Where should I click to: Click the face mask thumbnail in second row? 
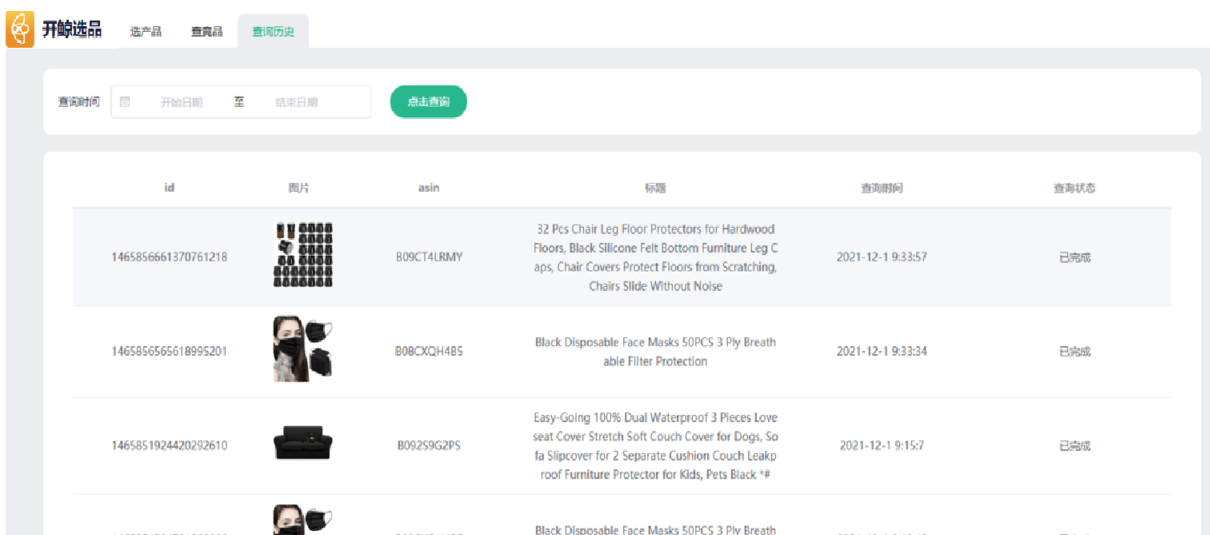[302, 350]
